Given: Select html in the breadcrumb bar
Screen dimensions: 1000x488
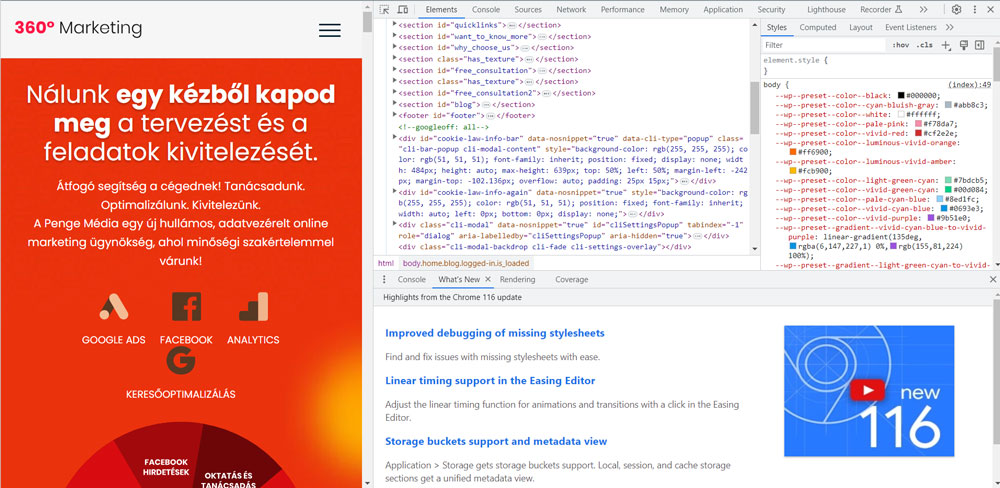Looking at the screenshot, I should click(386, 263).
